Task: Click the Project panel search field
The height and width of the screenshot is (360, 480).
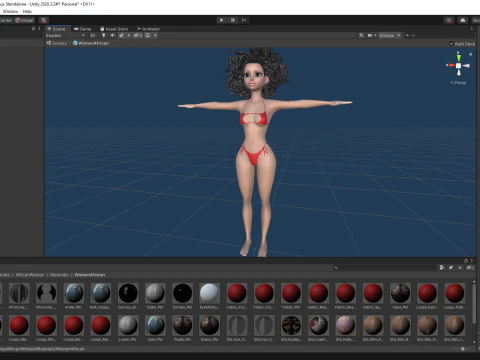Action: pos(385,268)
